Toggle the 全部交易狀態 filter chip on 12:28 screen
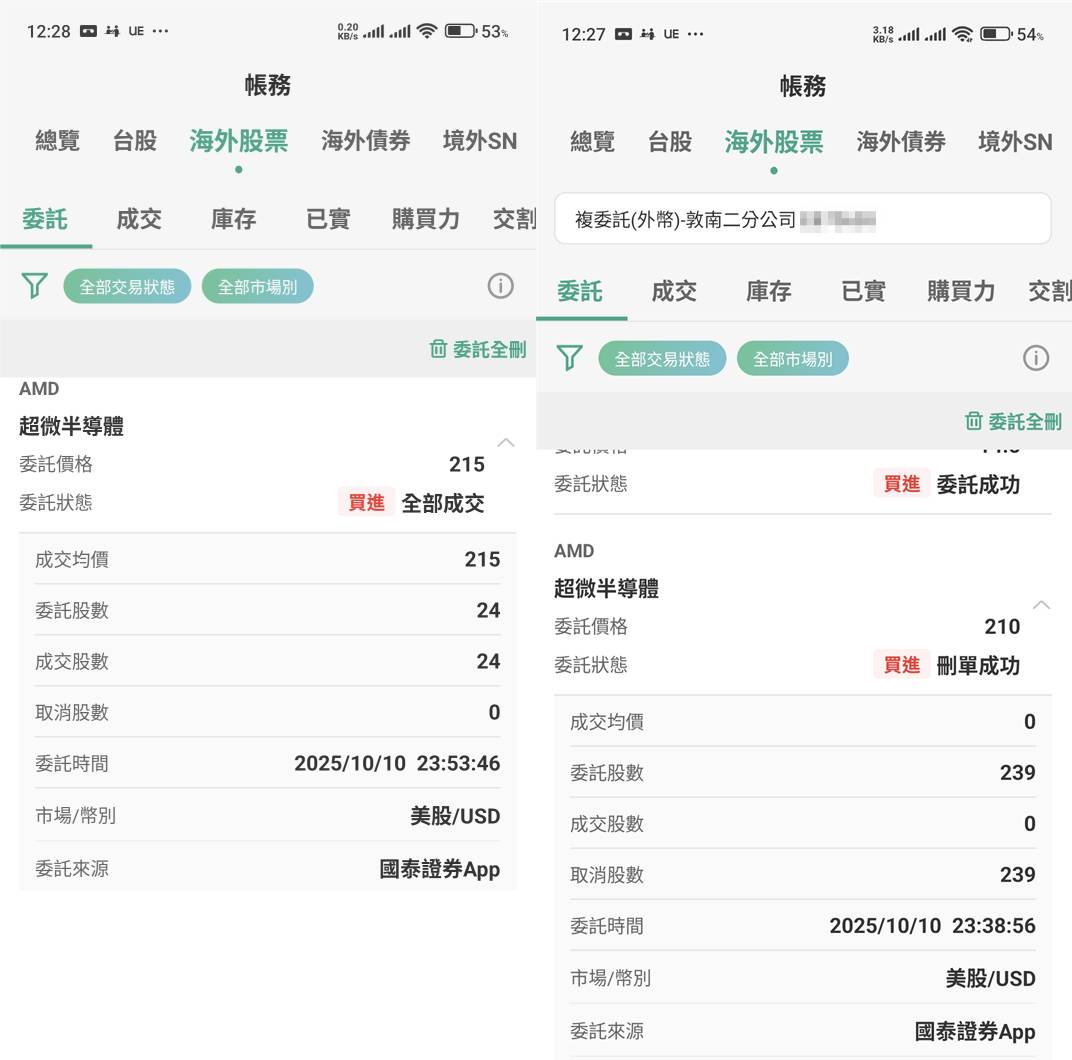Screen dimensions: 1072x1060 click(127, 287)
